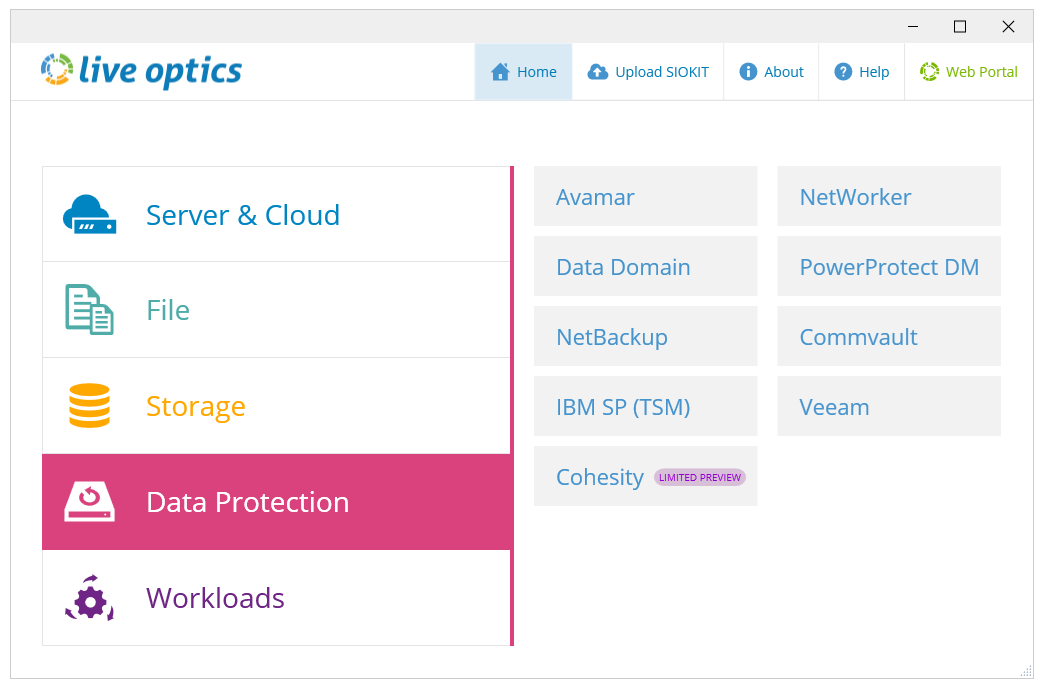This screenshot has width=1047, height=695.
Task: Open the Help label
Action: pyautogui.click(x=874, y=72)
